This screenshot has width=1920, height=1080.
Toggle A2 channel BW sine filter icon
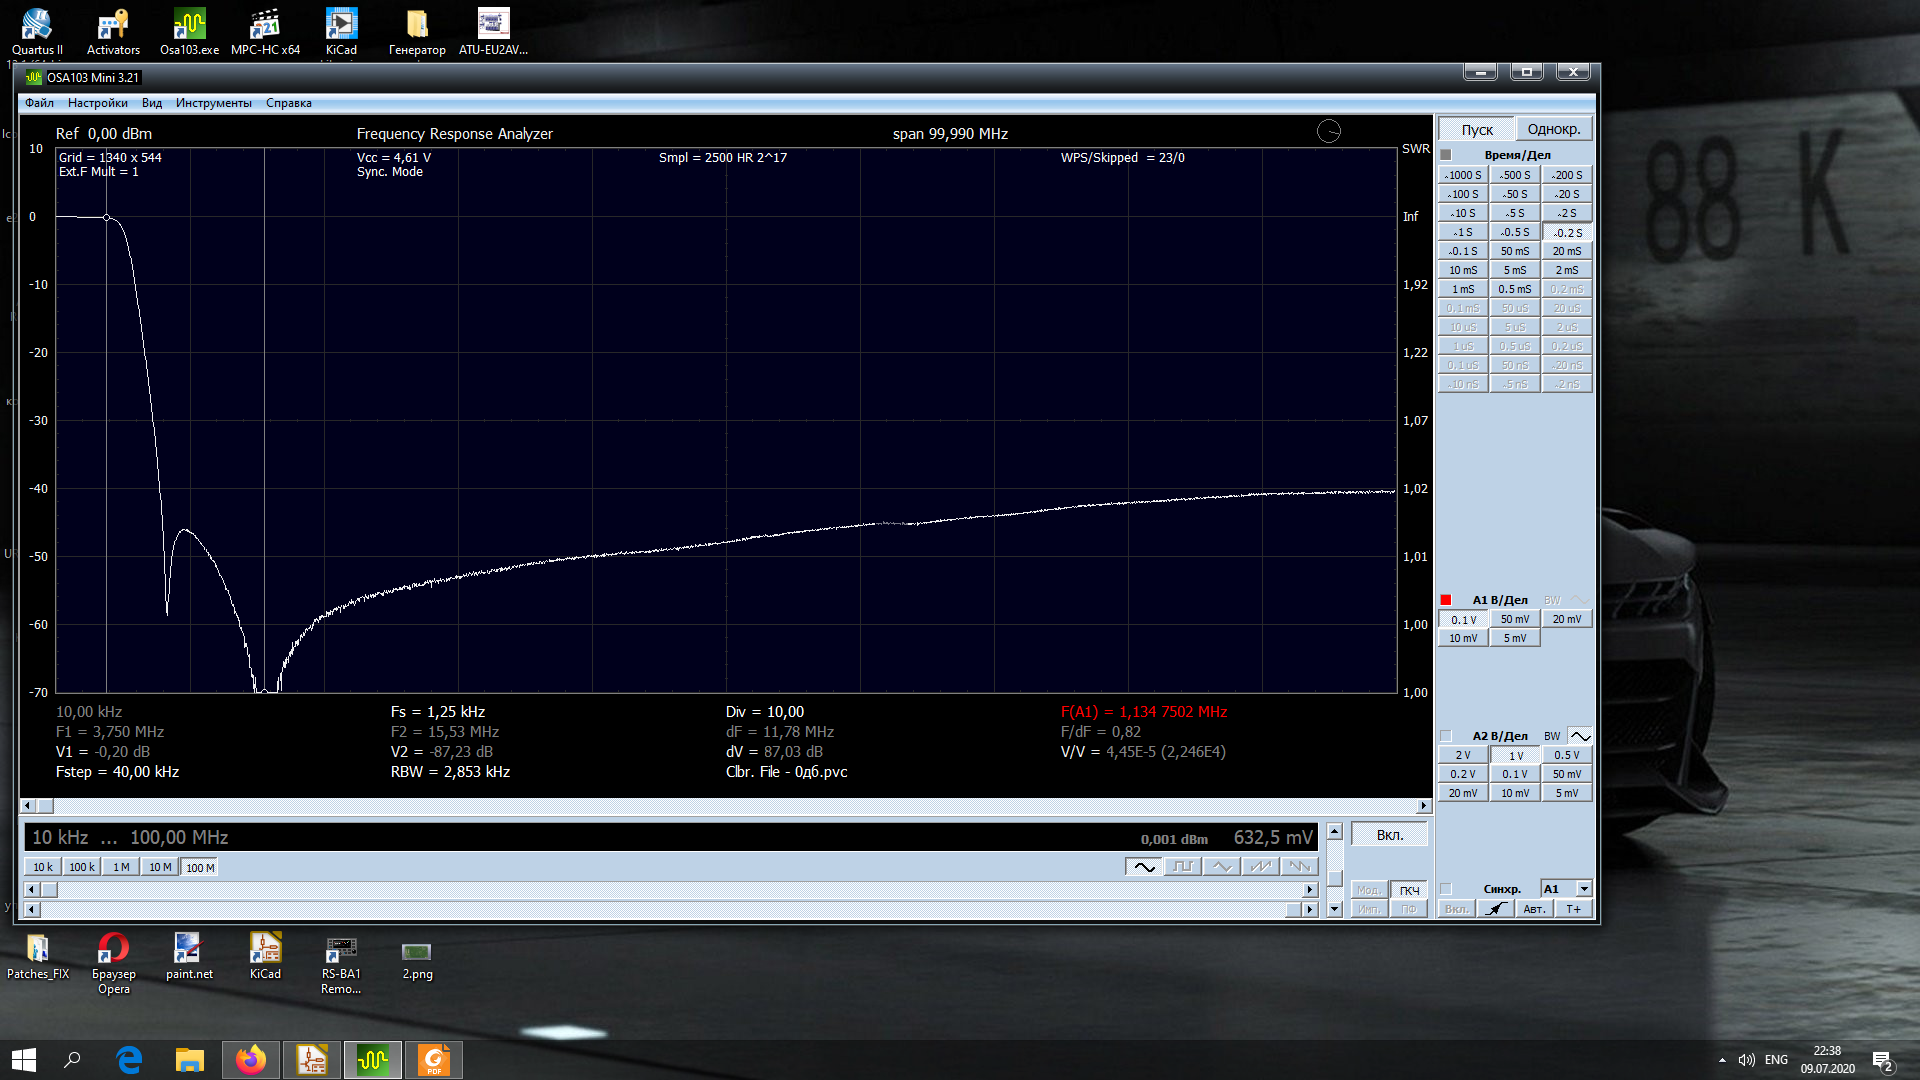(x=1580, y=736)
